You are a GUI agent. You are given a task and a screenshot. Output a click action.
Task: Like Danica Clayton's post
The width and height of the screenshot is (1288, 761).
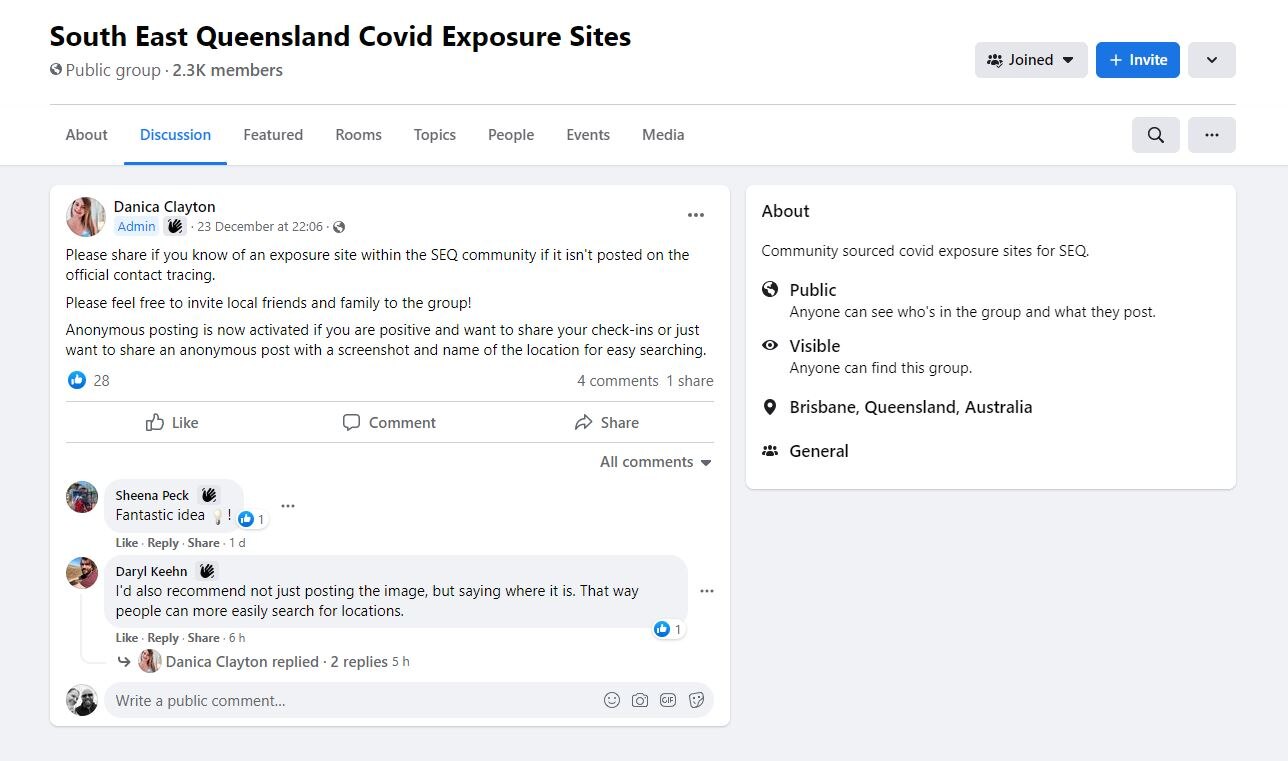point(171,422)
